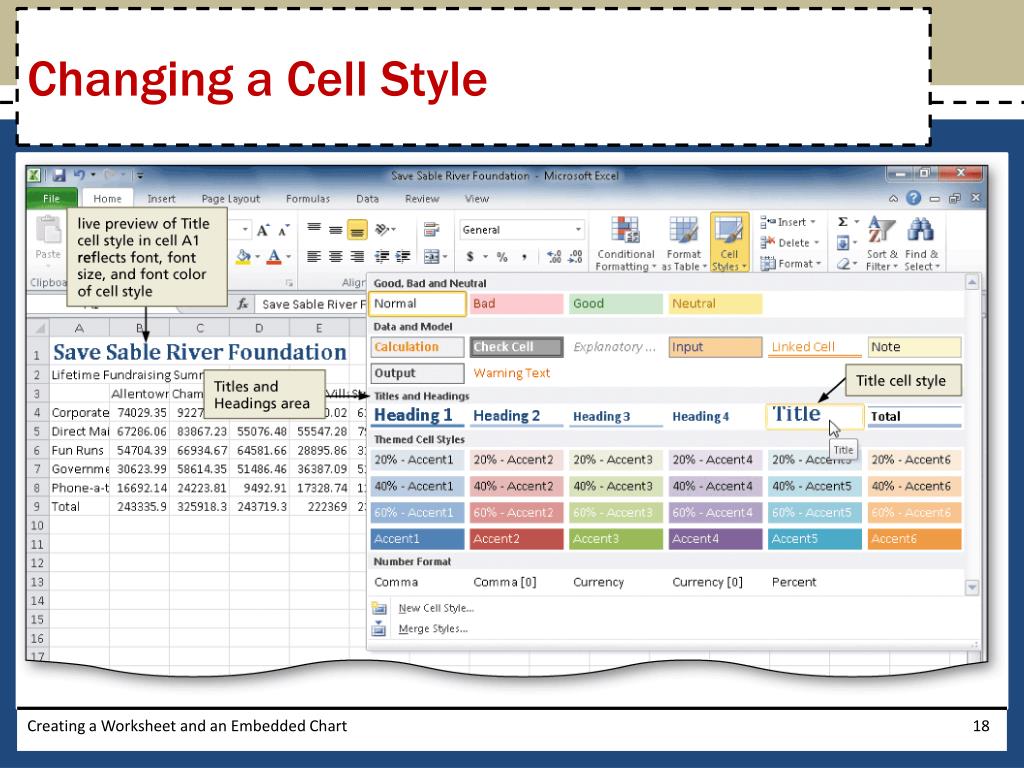Choose the Accent1 blue swatch
The image size is (1024, 768).
click(x=417, y=539)
